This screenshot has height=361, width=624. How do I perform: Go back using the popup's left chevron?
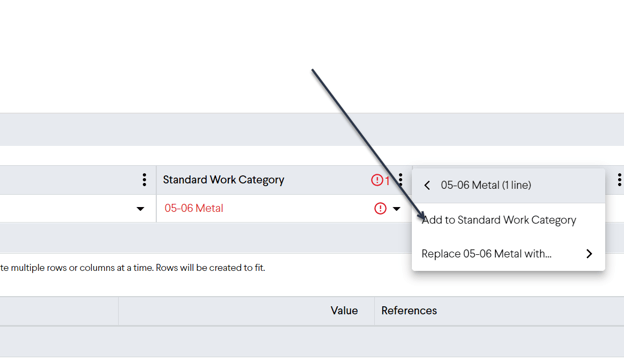pos(427,185)
